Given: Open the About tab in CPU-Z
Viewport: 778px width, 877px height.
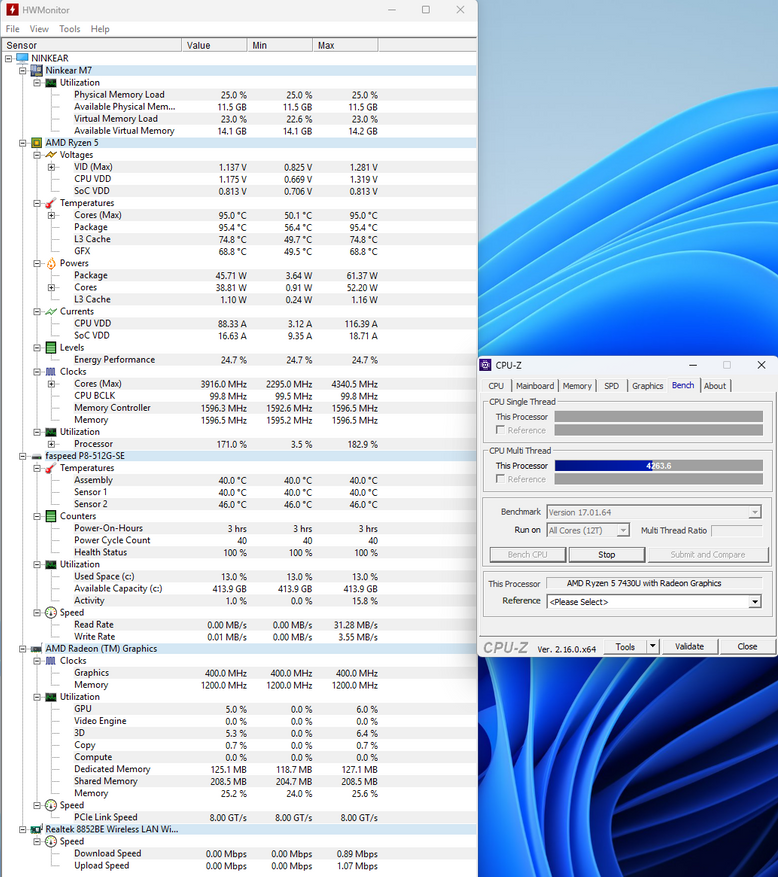Looking at the screenshot, I should tap(715, 386).
